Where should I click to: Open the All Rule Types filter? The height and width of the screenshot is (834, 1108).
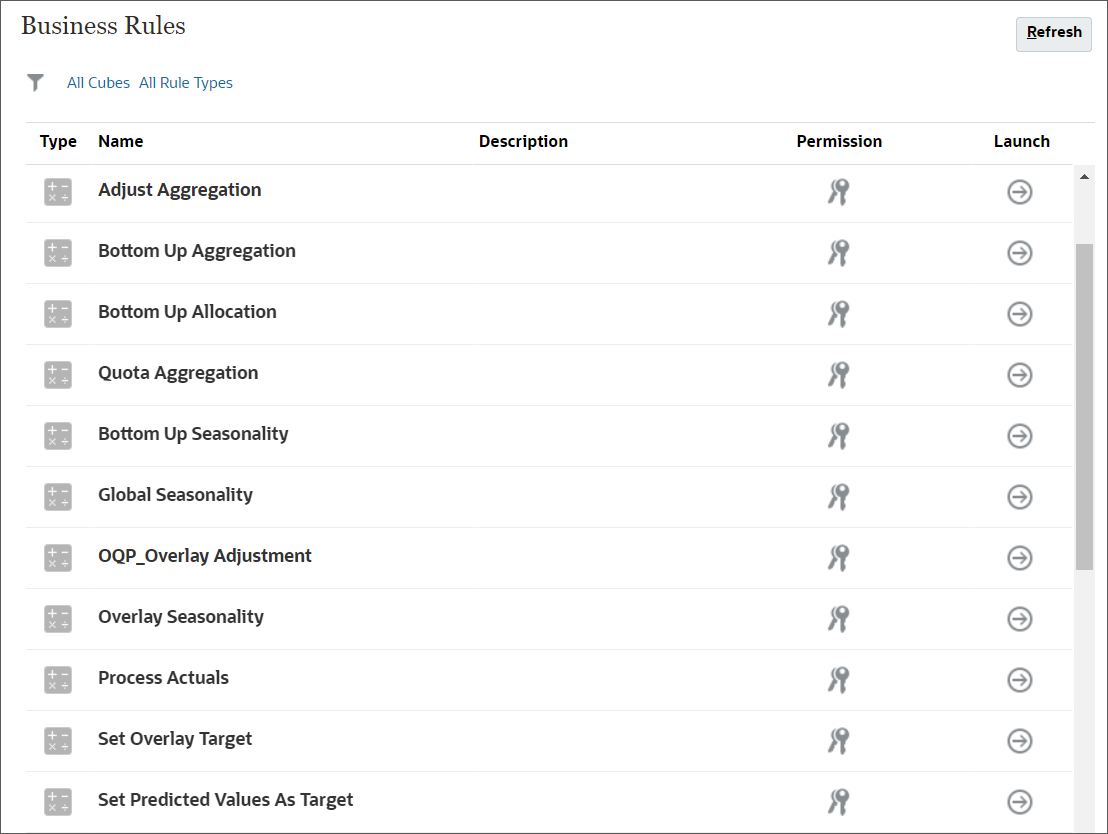coord(186,82)
